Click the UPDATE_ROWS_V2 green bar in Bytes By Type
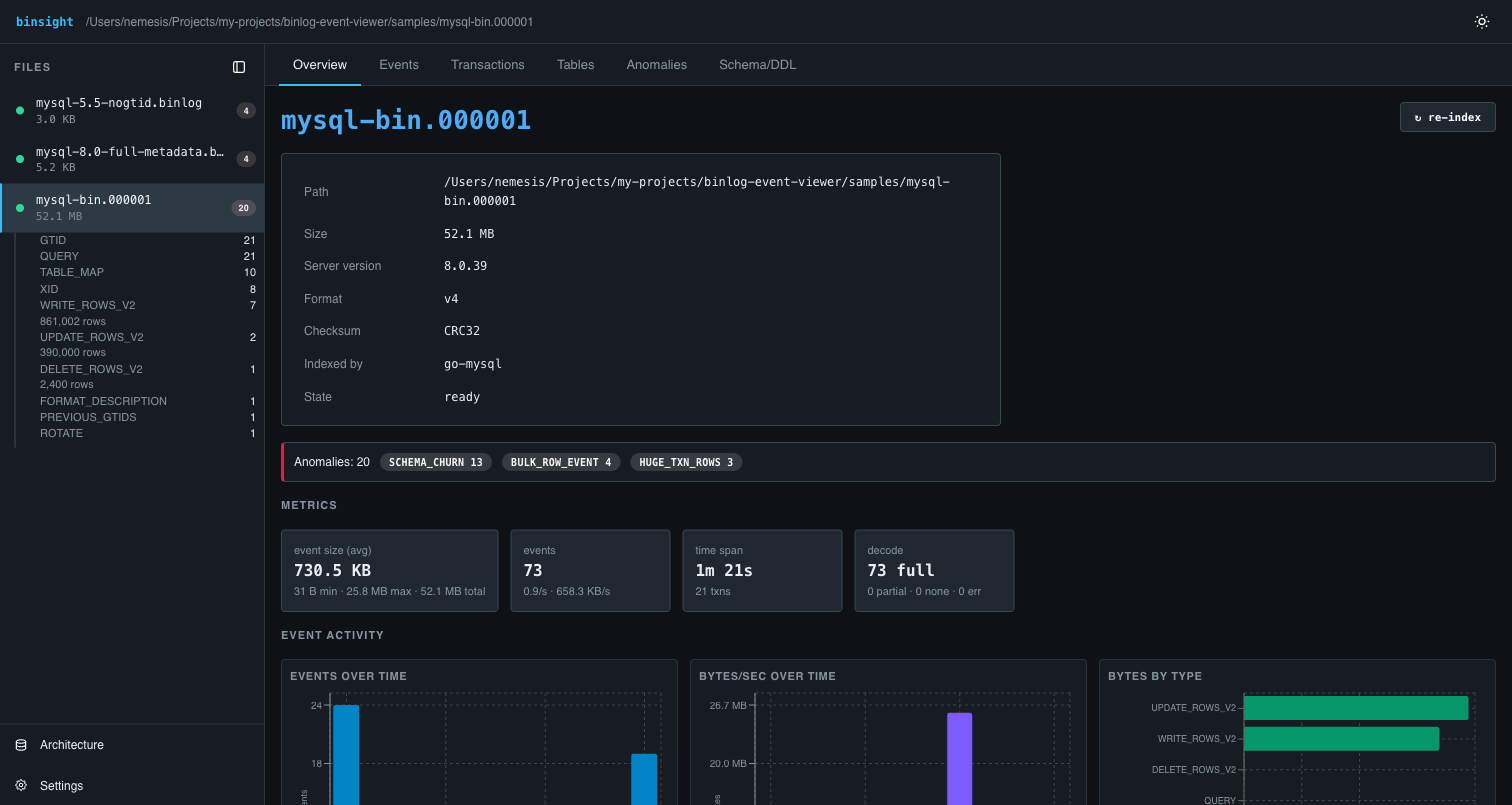The width and height of the screenshot is (1512, 805). click(1356, 708)
